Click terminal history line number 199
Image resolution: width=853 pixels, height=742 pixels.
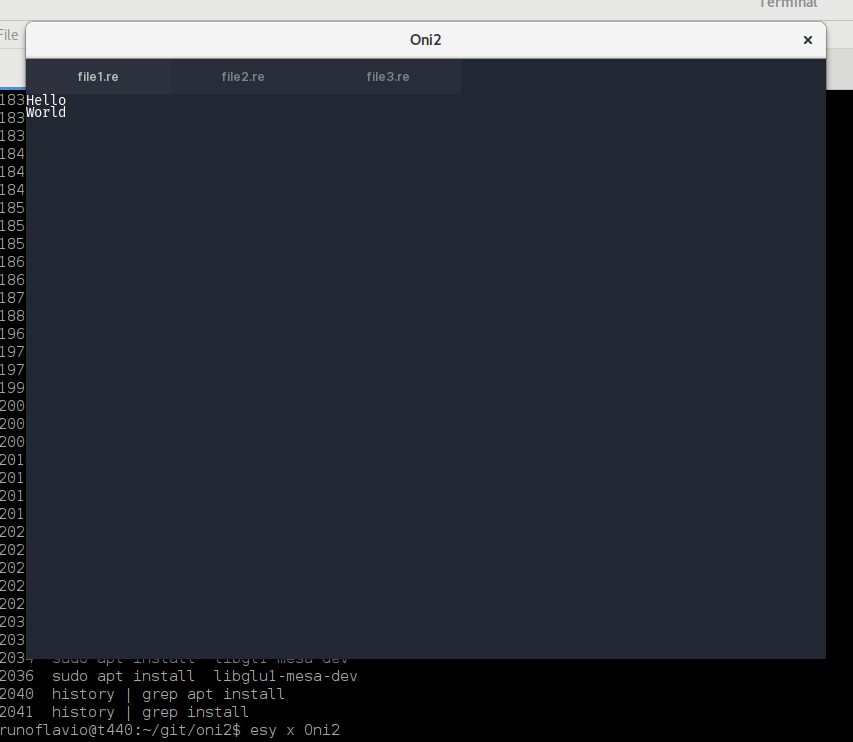13,388
